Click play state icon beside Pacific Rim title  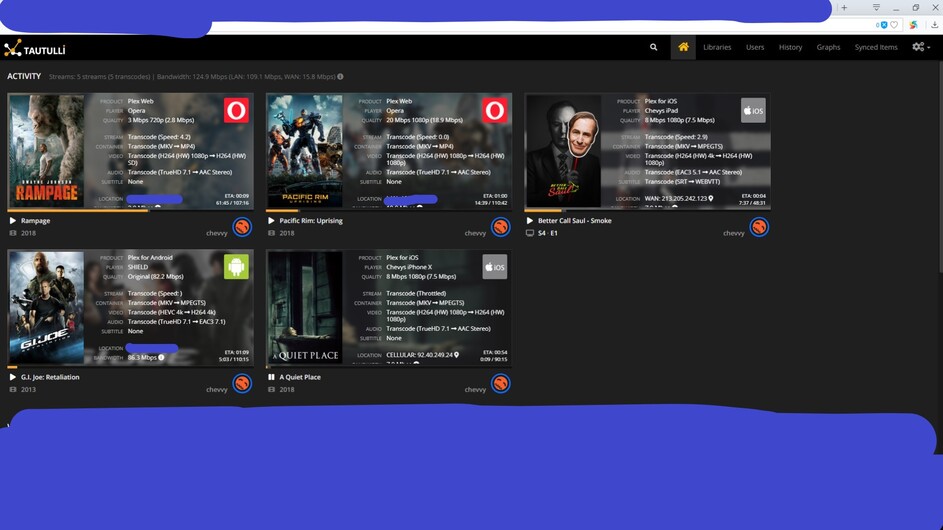271,221
